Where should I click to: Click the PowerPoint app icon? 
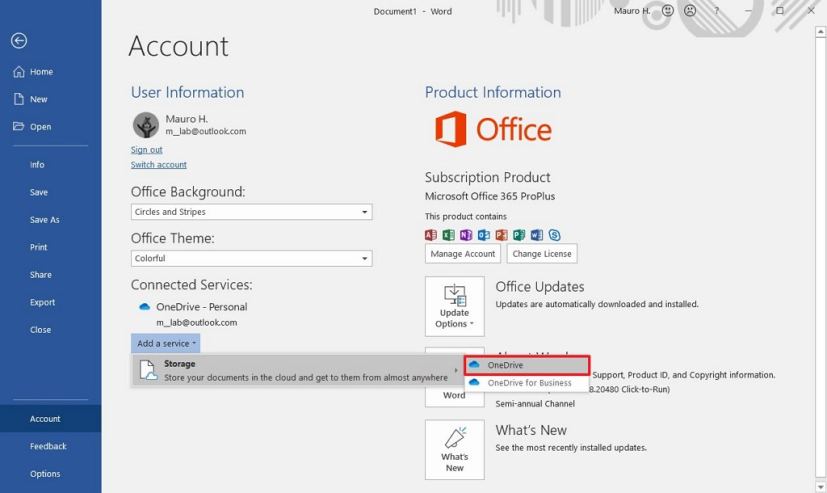click(501, 235)
